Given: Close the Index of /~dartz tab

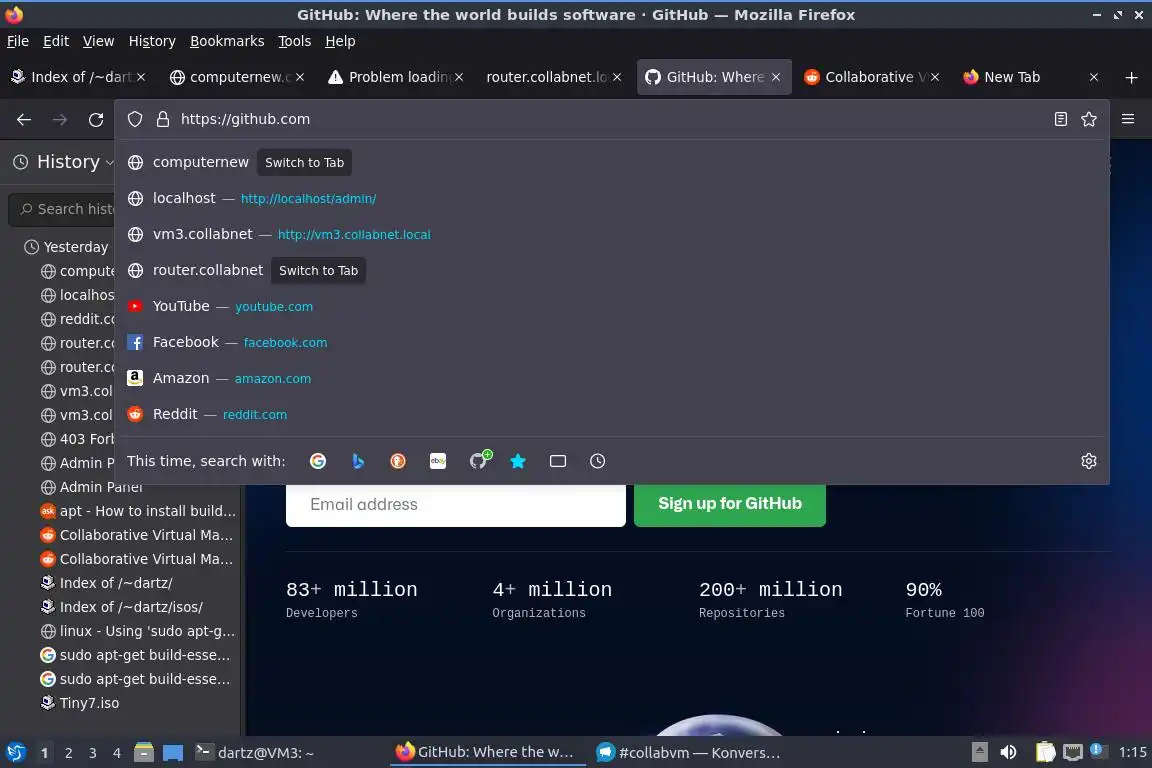Looking at the screenshot, I should point(141,77).
